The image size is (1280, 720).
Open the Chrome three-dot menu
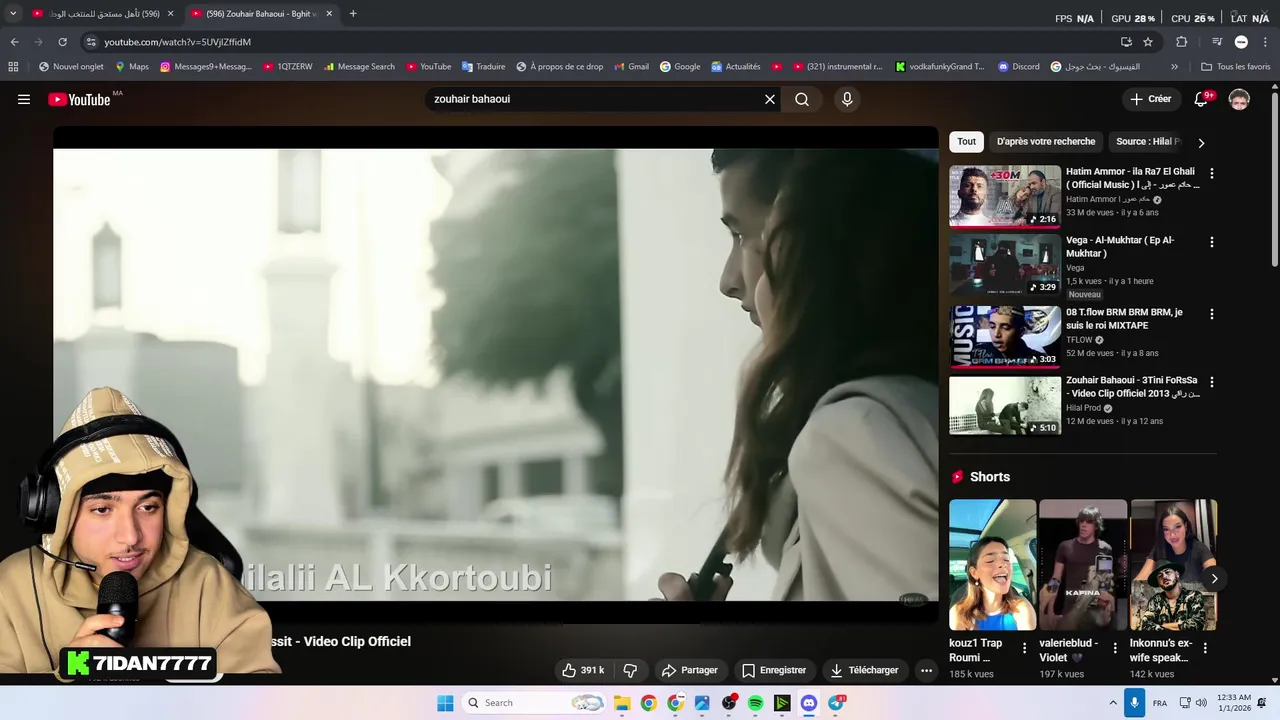(x=1266, y=42)
